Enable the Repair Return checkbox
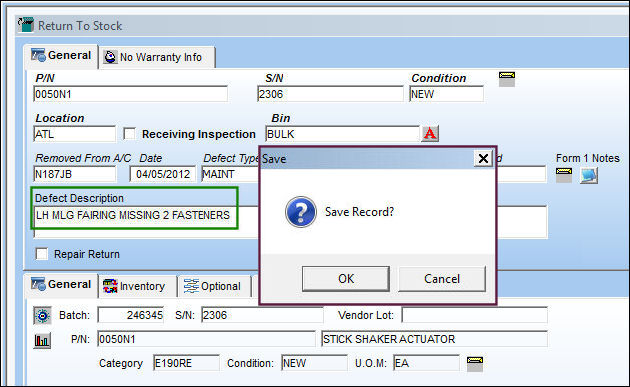Image resolution: width=630 pixels, height=387 pixels. click(x=42, y=254)
